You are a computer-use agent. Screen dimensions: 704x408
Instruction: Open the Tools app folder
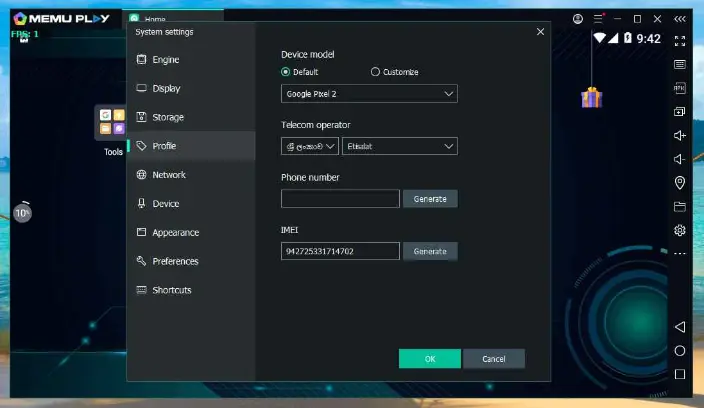(112, 122)
